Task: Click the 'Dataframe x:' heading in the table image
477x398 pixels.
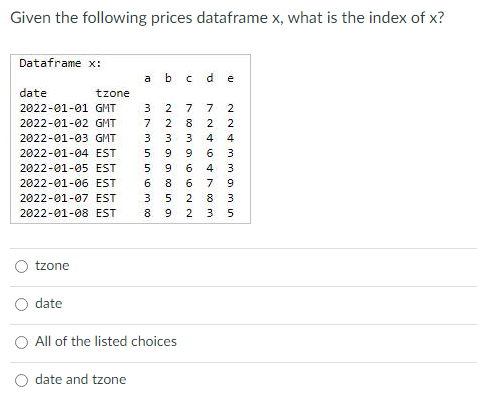Action: [x=60, y=63]
